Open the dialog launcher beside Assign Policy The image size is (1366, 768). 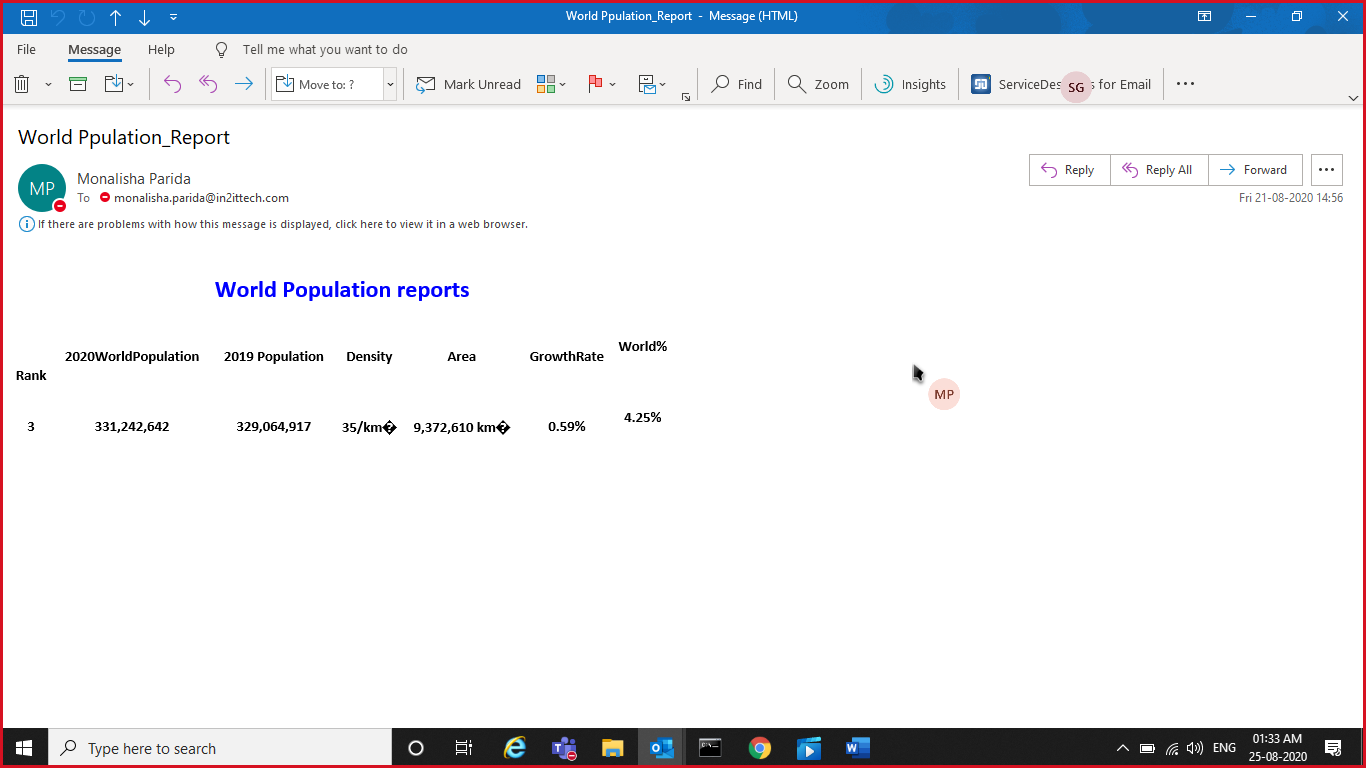(x=686, y=96)
